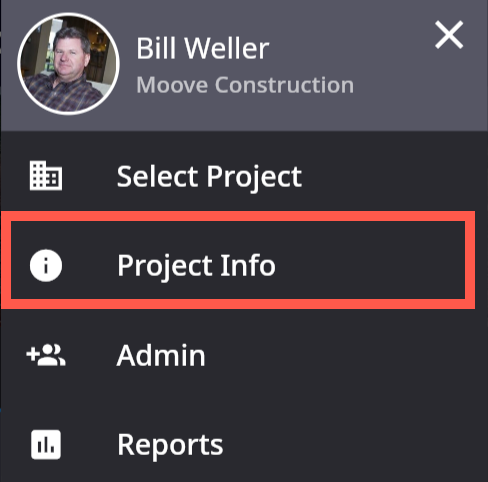
Task: Click the "Project Info" text label
Action: click(196, 266)
